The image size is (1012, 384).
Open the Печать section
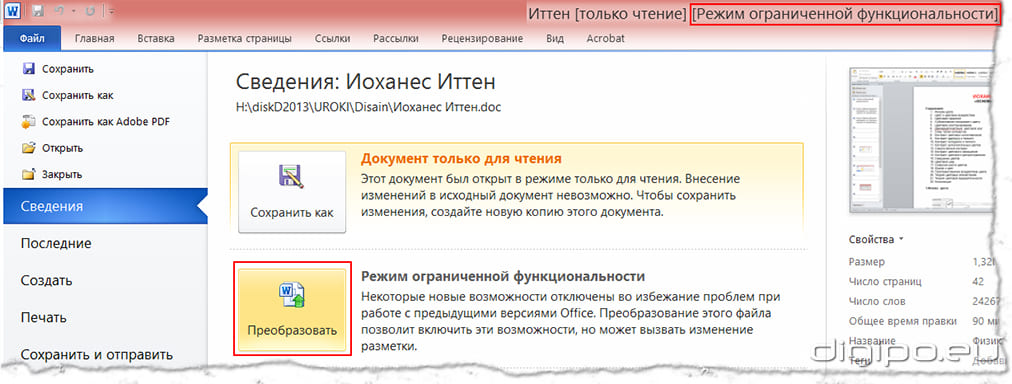click(x=43, y=318)
